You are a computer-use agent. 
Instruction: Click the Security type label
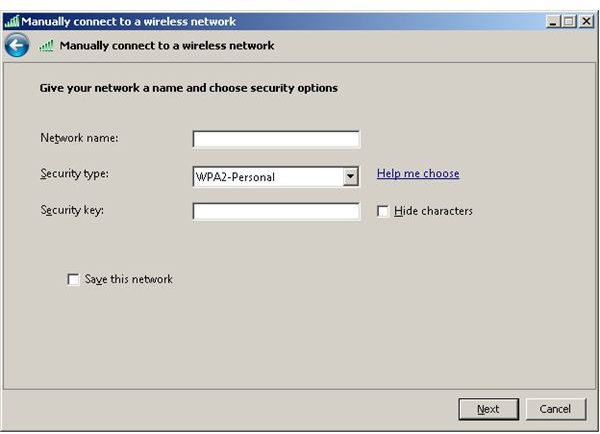tap(74, 174)
